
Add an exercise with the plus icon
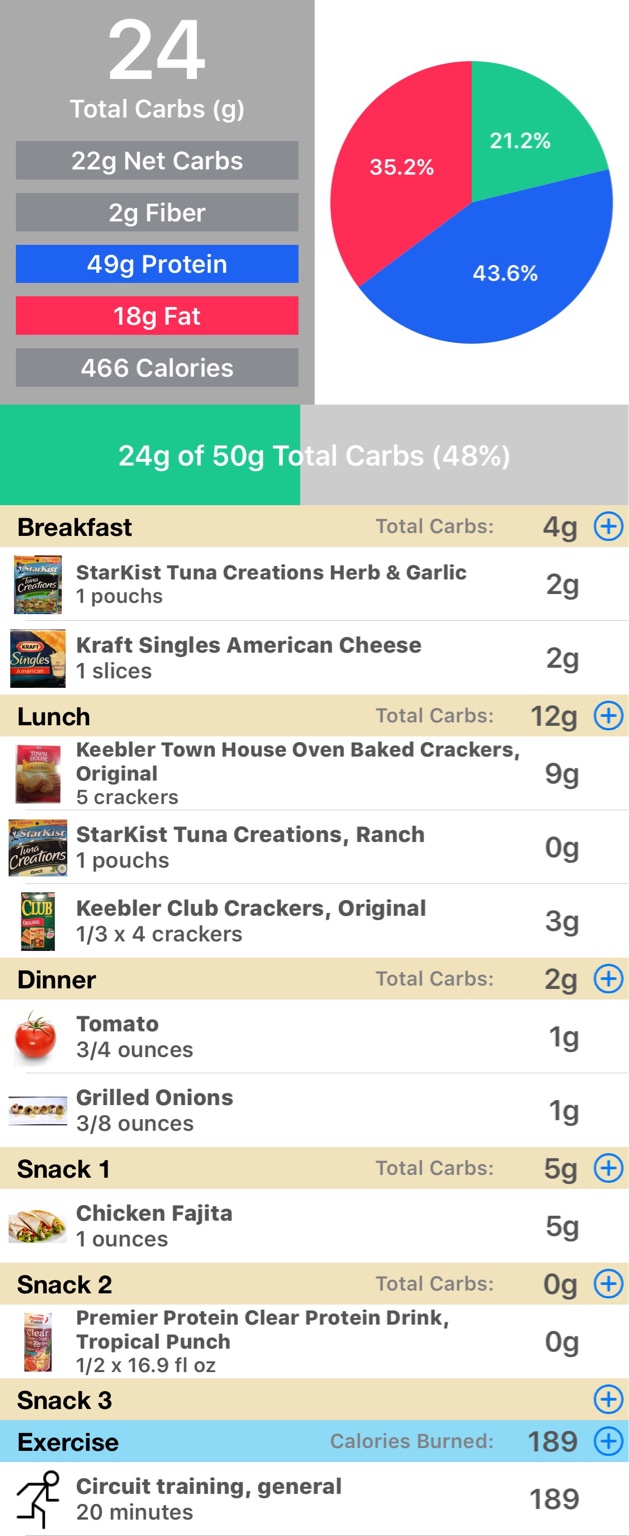(608, 1441)
